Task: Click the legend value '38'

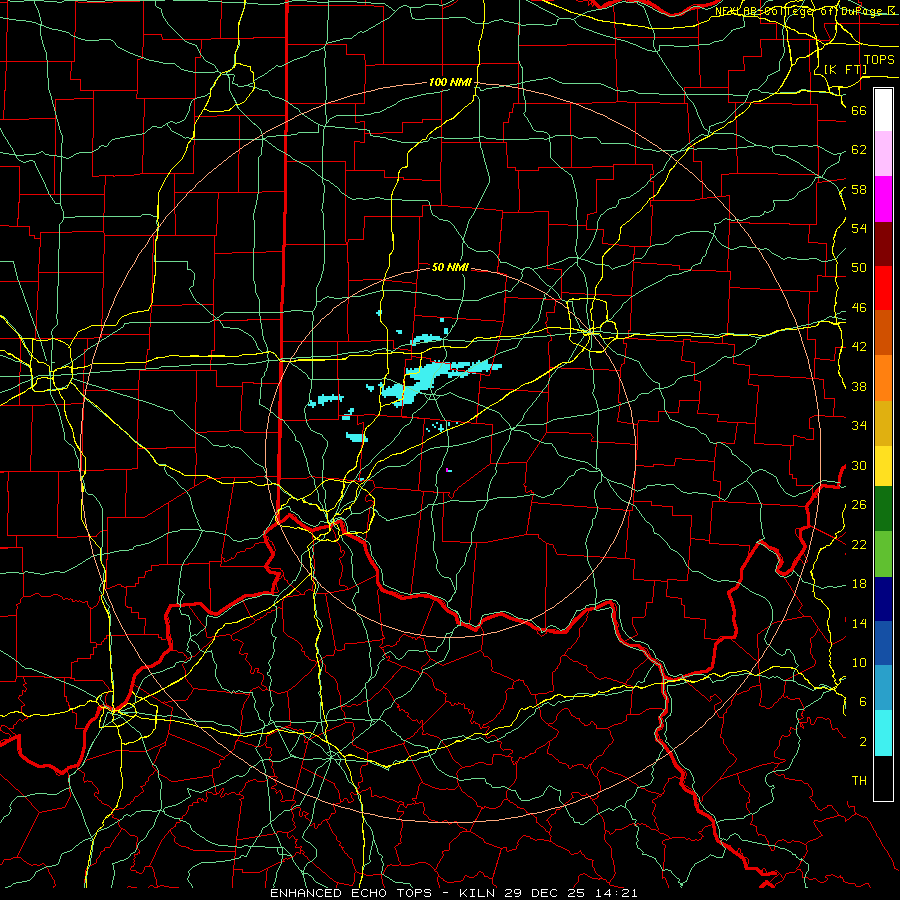Action: point(859,386)
